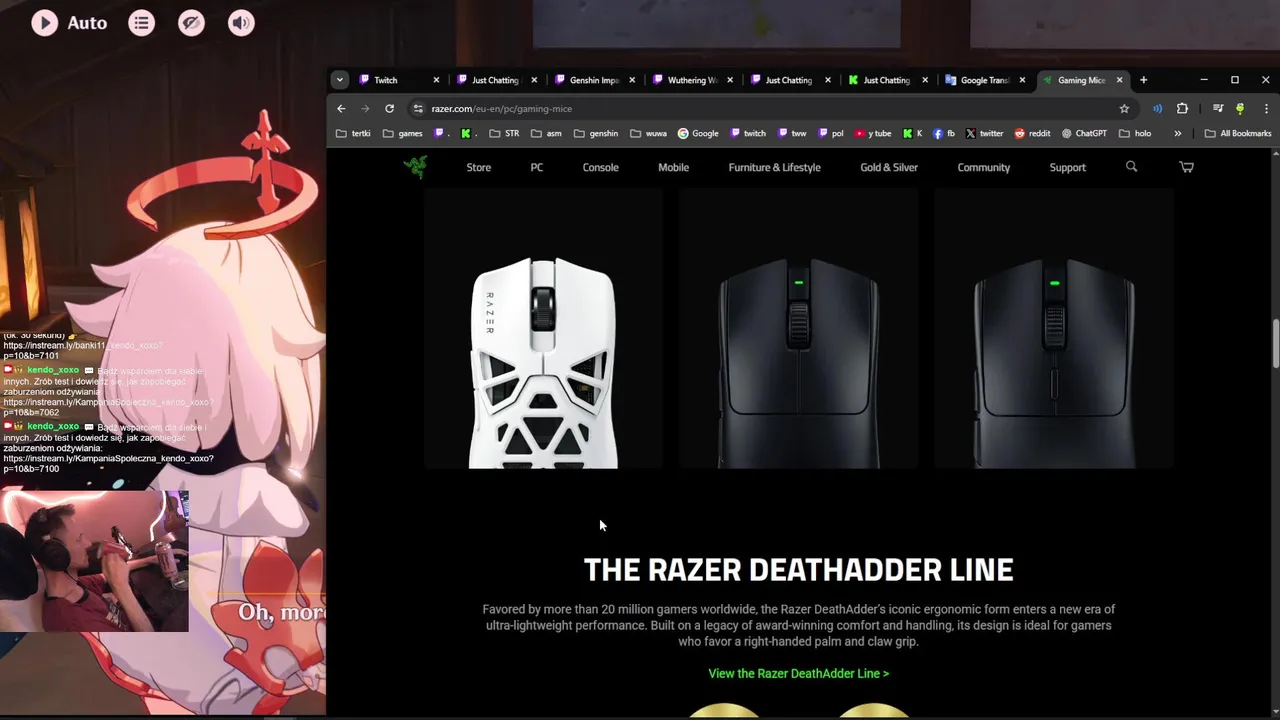Click the green profile icon in toolbar
Viewport: 1280px width, 720px height.
click(x=1240, y=108)
